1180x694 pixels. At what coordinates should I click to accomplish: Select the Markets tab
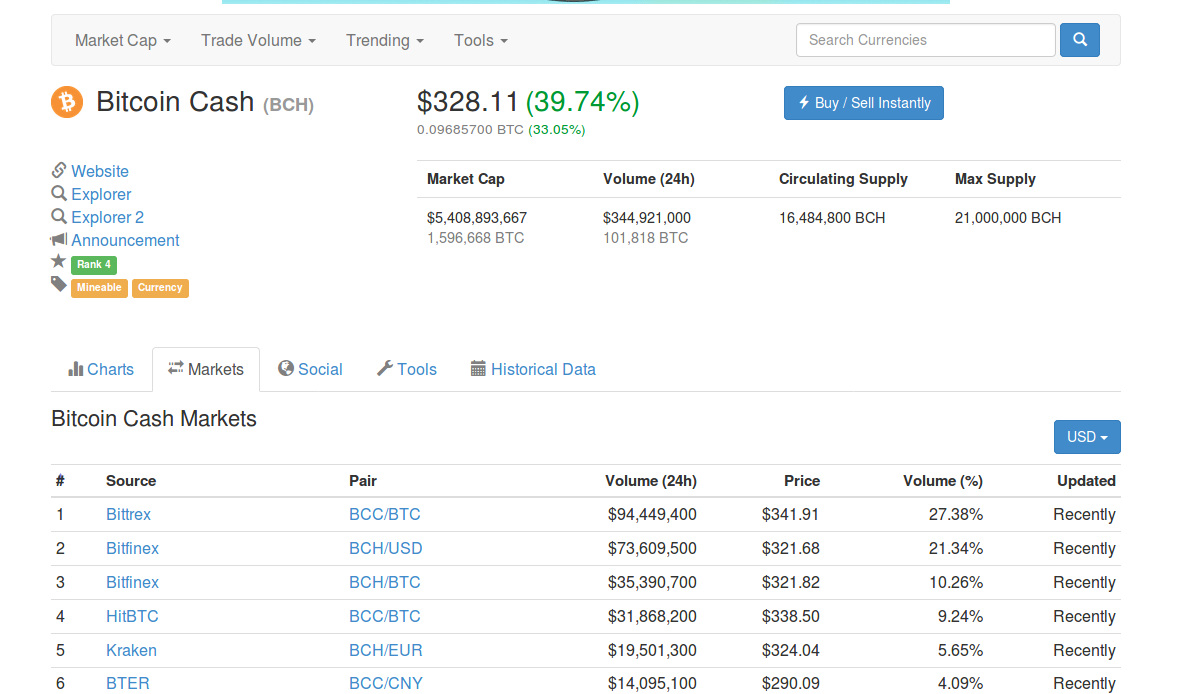pyautogui.click(x=205, y=370)
